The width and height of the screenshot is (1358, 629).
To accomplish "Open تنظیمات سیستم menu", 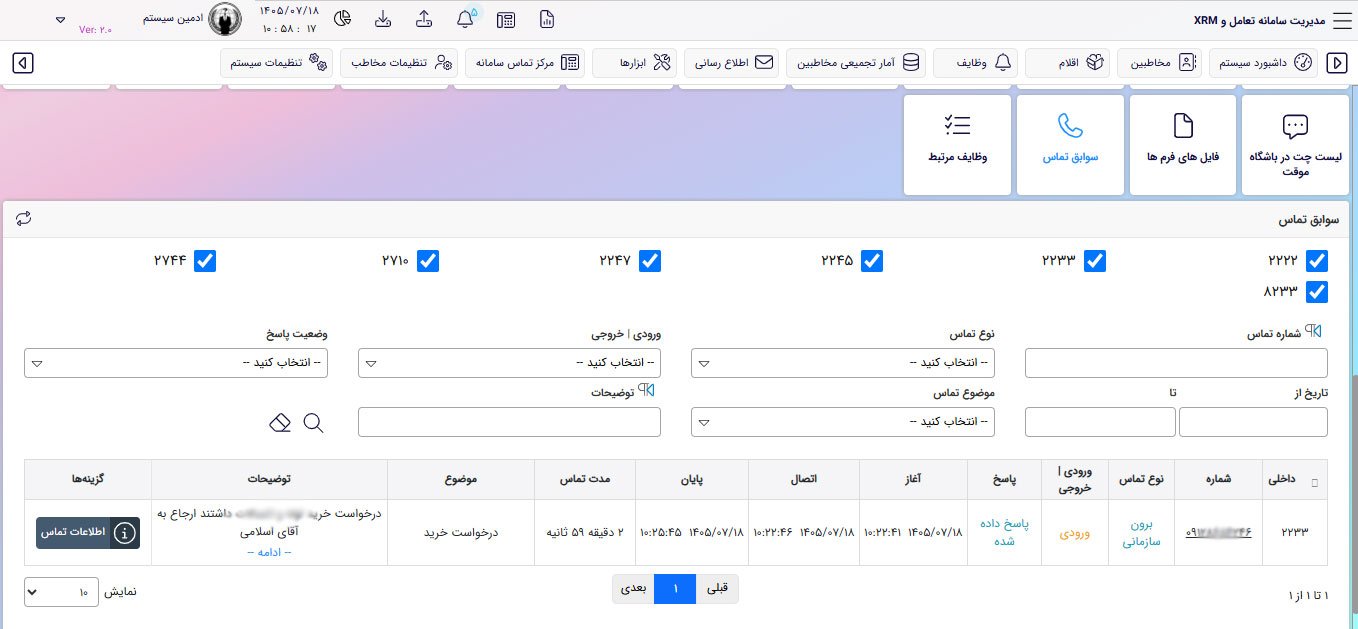I will (x=278, y=63).
